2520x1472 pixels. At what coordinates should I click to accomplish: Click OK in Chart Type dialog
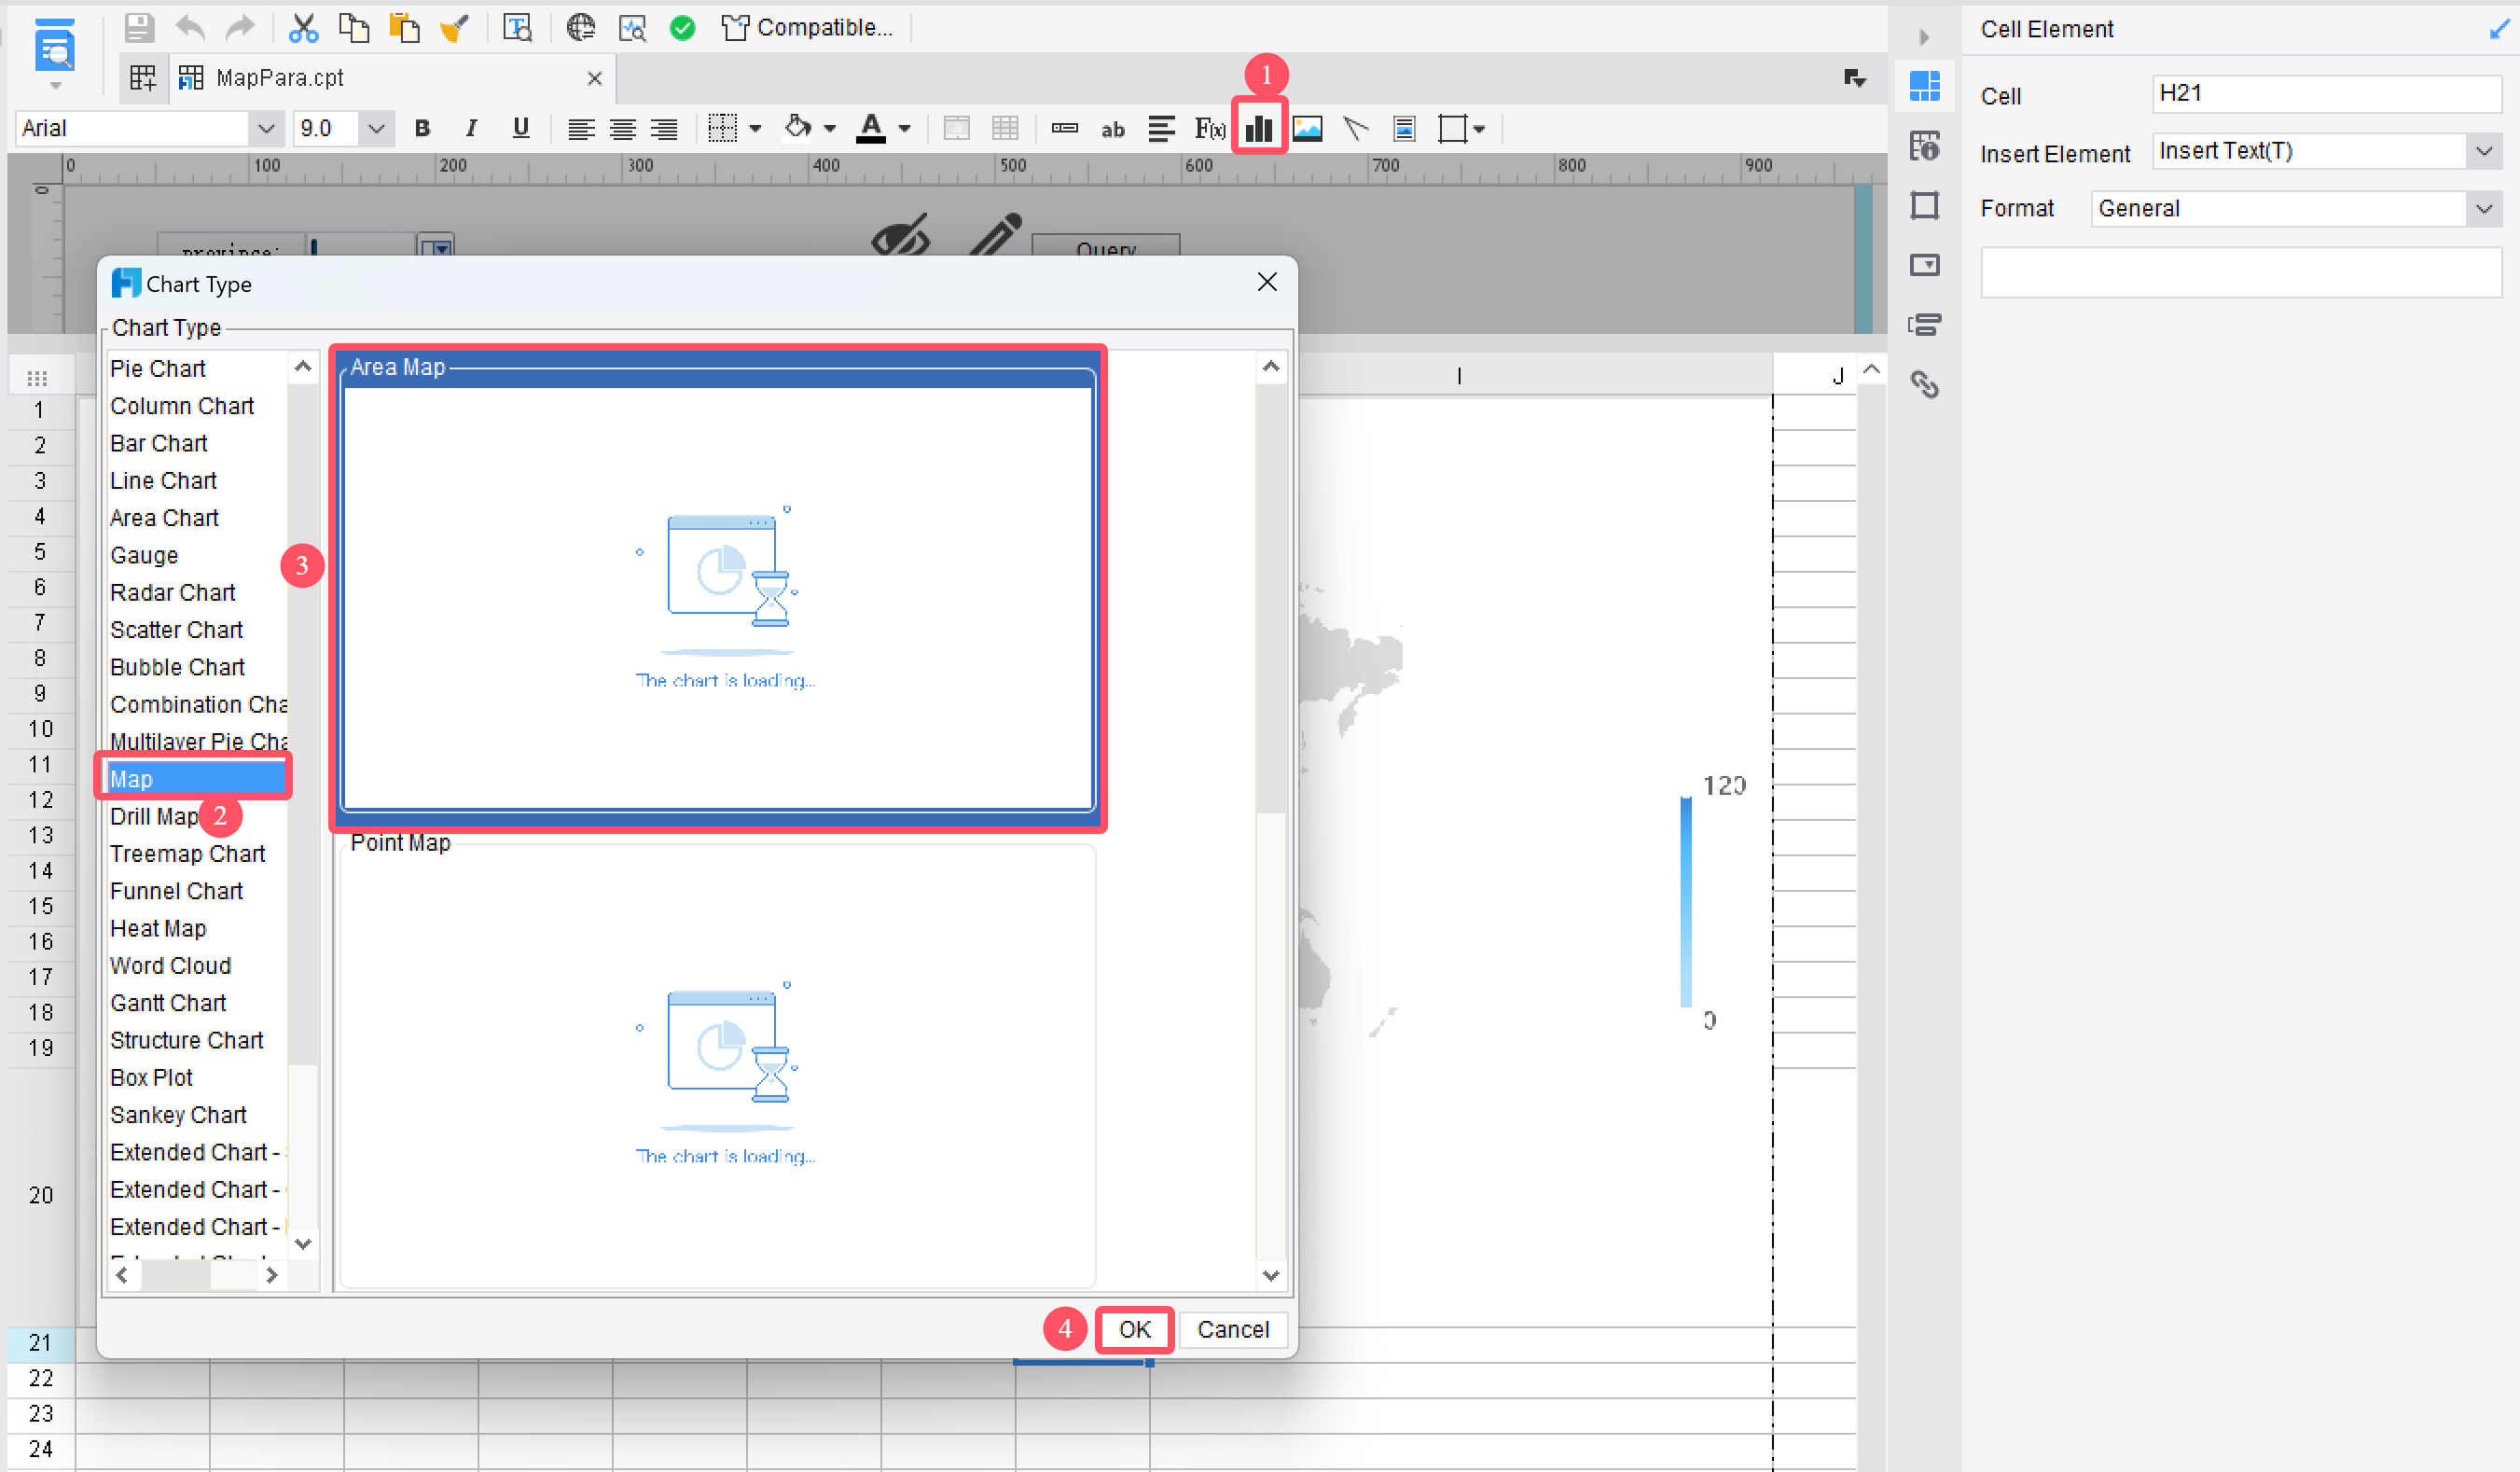tap(1134, 1329)
